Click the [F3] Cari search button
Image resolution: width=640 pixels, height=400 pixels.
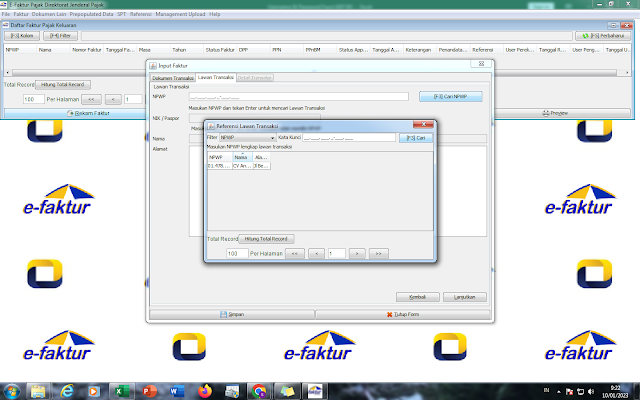click(416, 138)
